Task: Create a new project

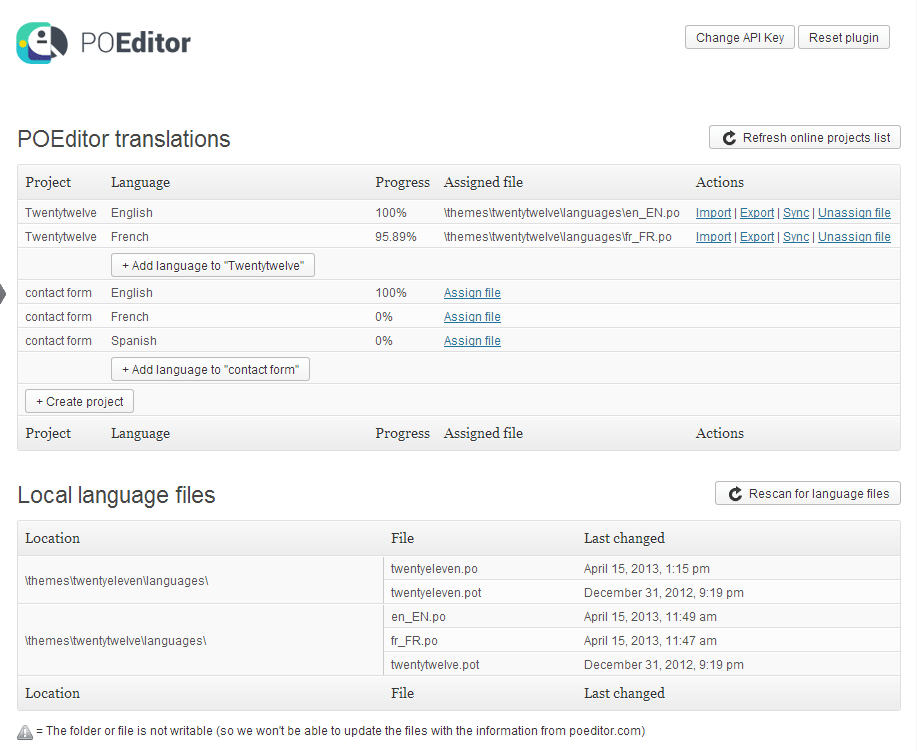Action: (x=79, y=402)
